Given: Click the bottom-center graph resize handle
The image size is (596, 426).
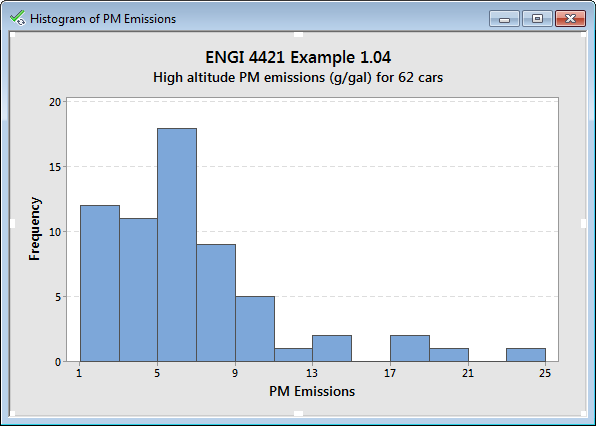Looking at the screenshot, I should coord(298,413).
